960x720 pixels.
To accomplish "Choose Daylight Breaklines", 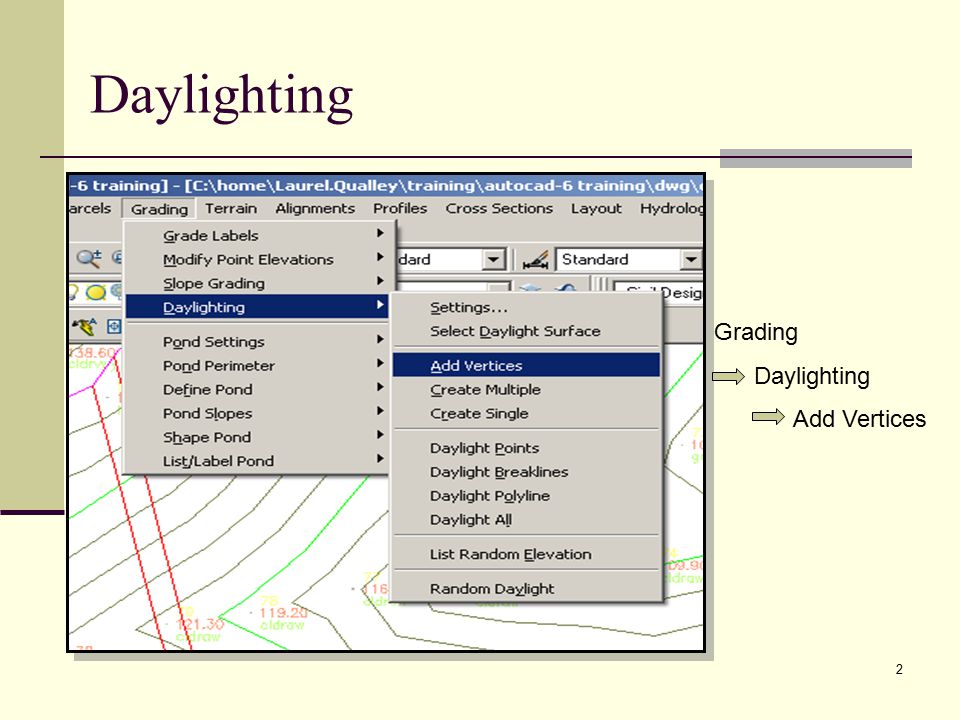I will [526, 471].
